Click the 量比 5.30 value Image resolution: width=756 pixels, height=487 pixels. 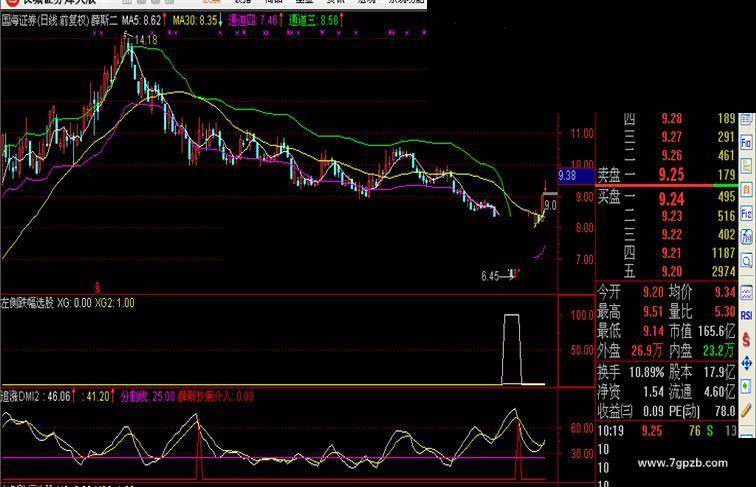point(725,311)
